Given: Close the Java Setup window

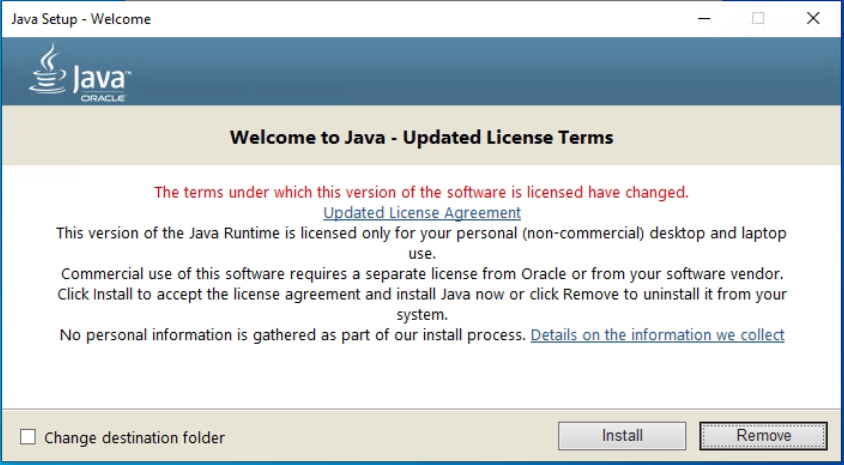Looking at the screenshot, I should tap(813, 18).
